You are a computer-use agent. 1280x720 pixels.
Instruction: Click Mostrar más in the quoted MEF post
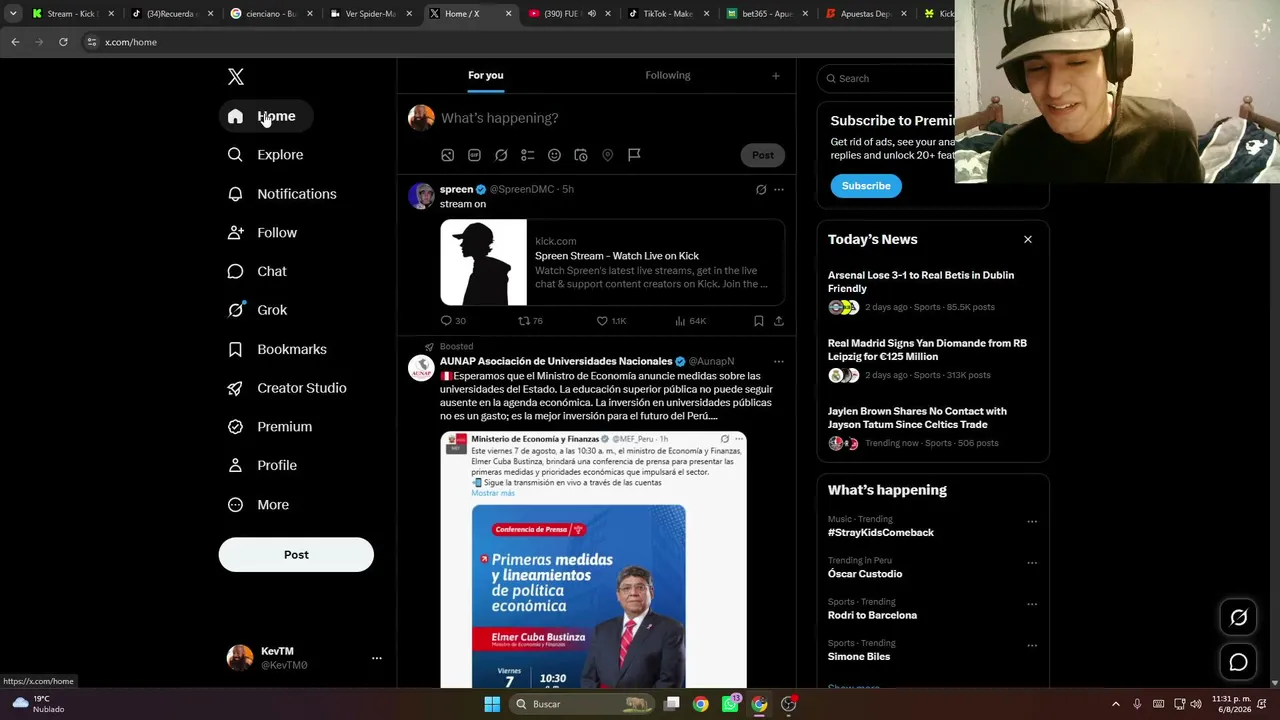[x=493, y=493]
